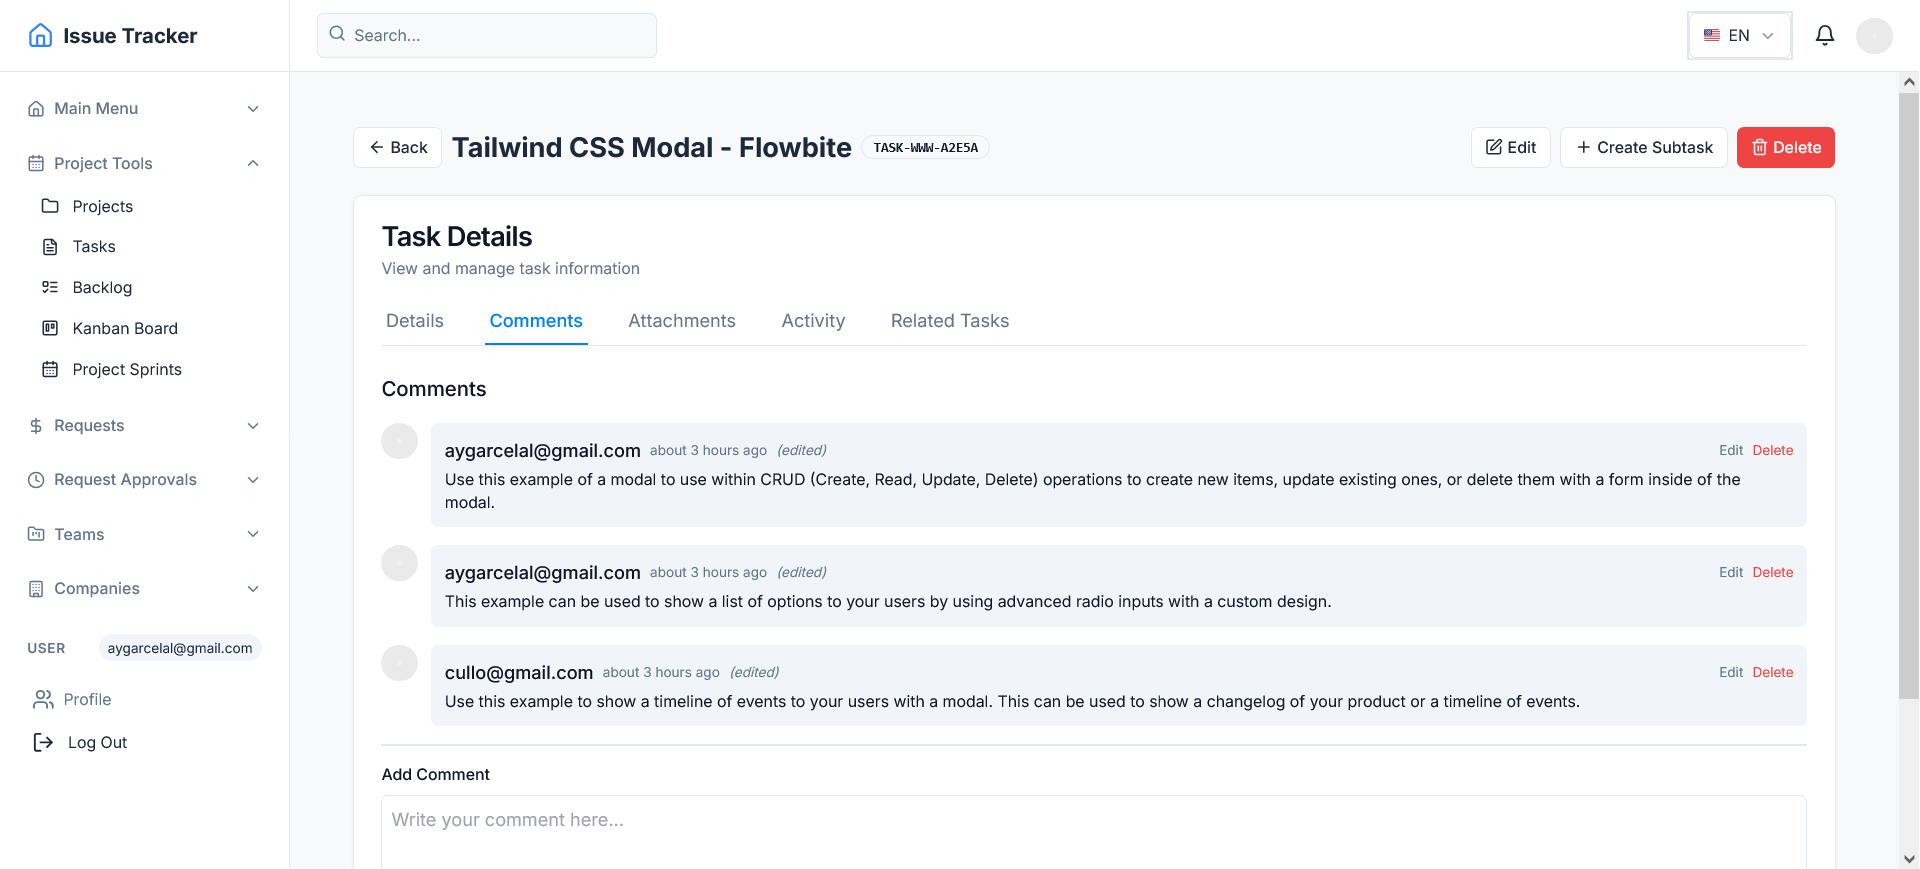Viewport: 1920px width, 869px height.
Task: Click the Issue Tracker home logo icon
Action: [41, 36]
